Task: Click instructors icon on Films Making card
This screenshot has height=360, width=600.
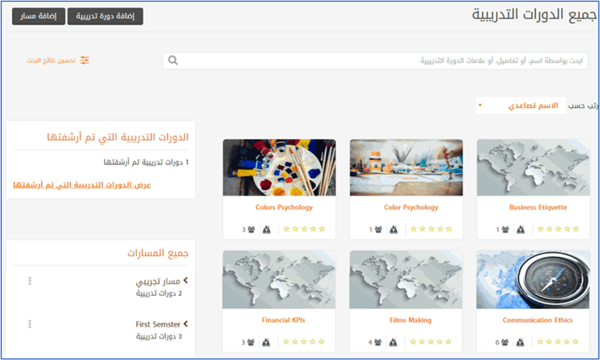Action: click(x=393, y=342)
